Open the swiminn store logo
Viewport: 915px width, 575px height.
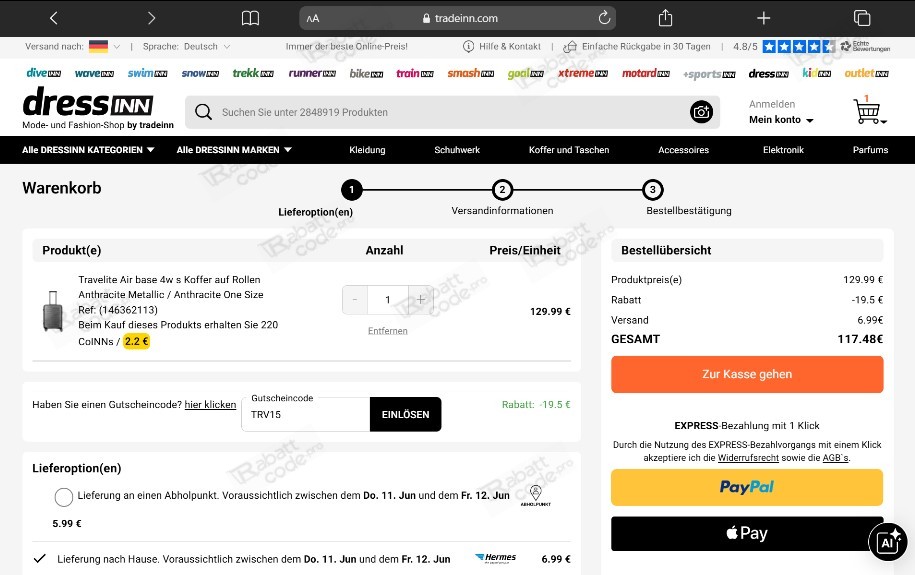[147, 73]
